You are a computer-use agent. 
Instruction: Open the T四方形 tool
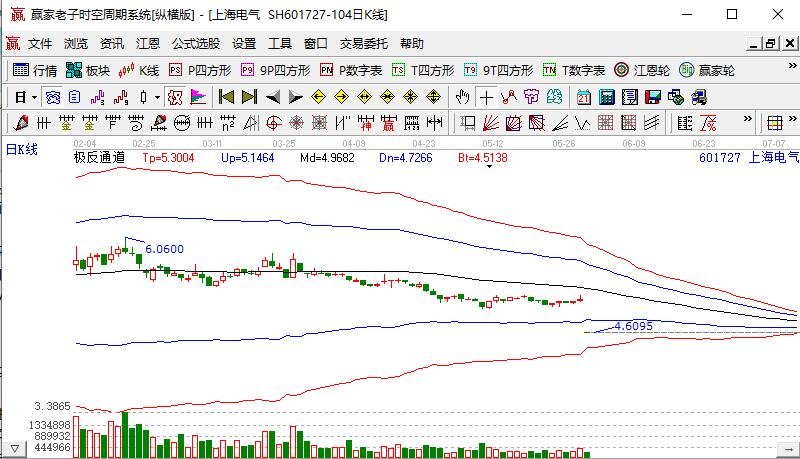pos(423,70)
